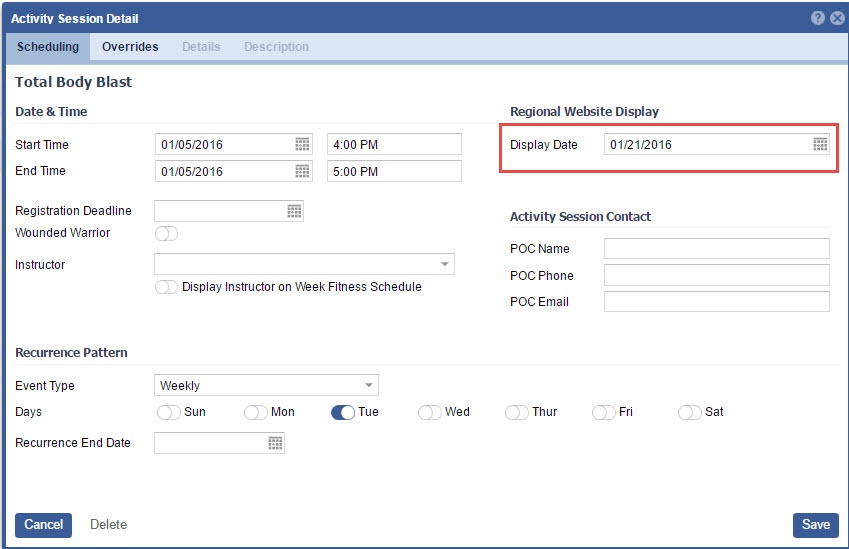Open the Display Date calendar picker
This screenshot has height=549, width=849.
tap(820, 145)
